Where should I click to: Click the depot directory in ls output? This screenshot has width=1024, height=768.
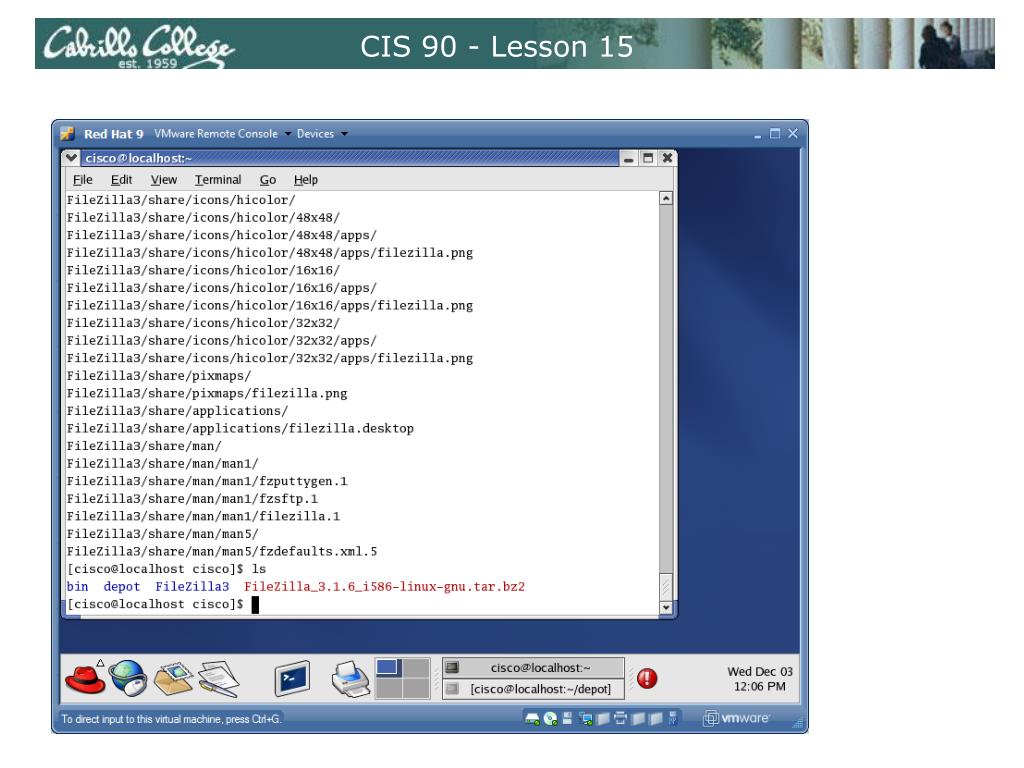point(121,586)
